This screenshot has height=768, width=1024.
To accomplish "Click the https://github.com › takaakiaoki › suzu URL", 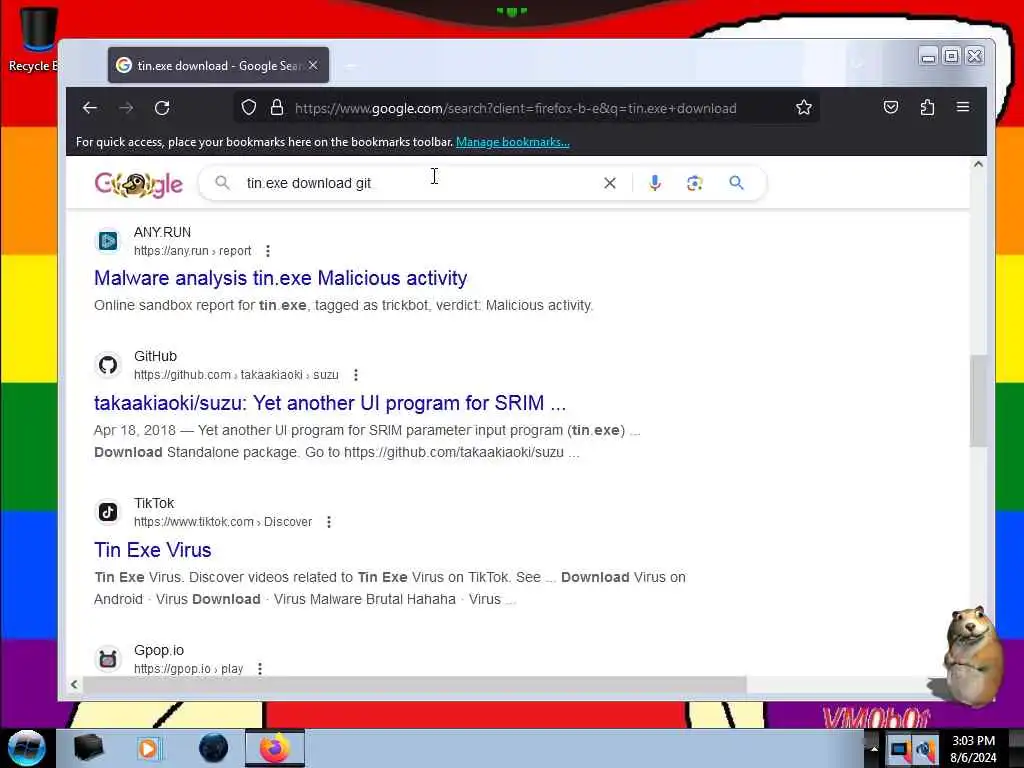I will pyautogui.click(x=236, y=375).
